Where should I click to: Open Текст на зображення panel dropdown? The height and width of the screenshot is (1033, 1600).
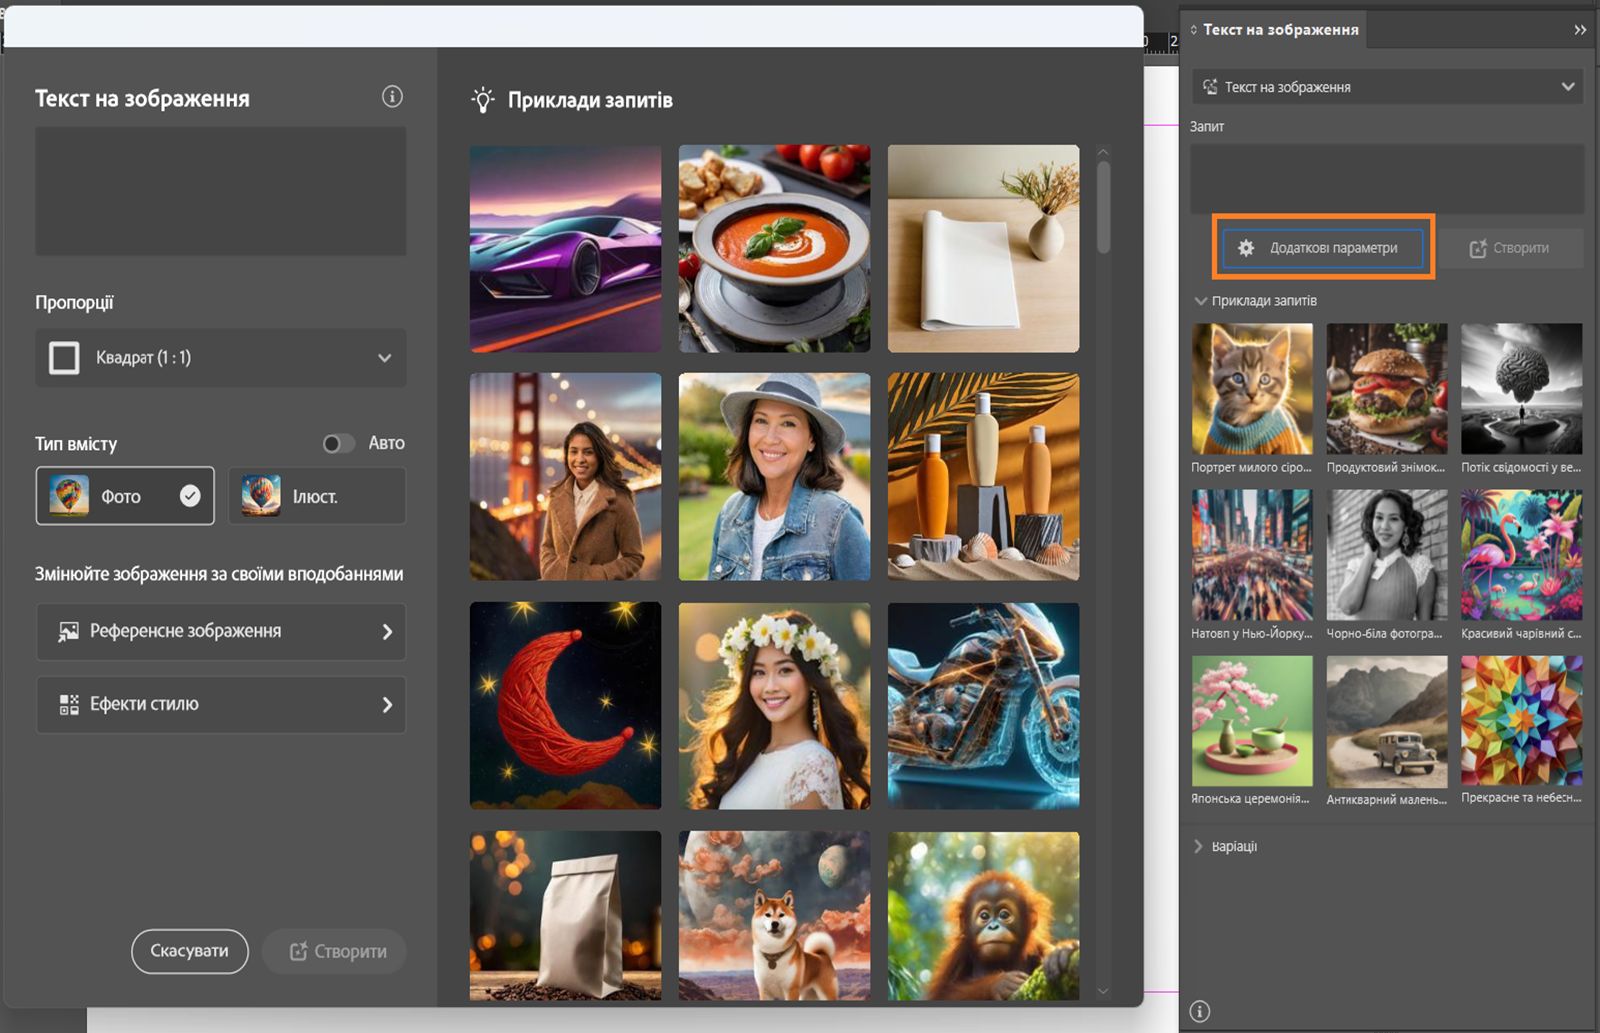tap(1387, 87)
